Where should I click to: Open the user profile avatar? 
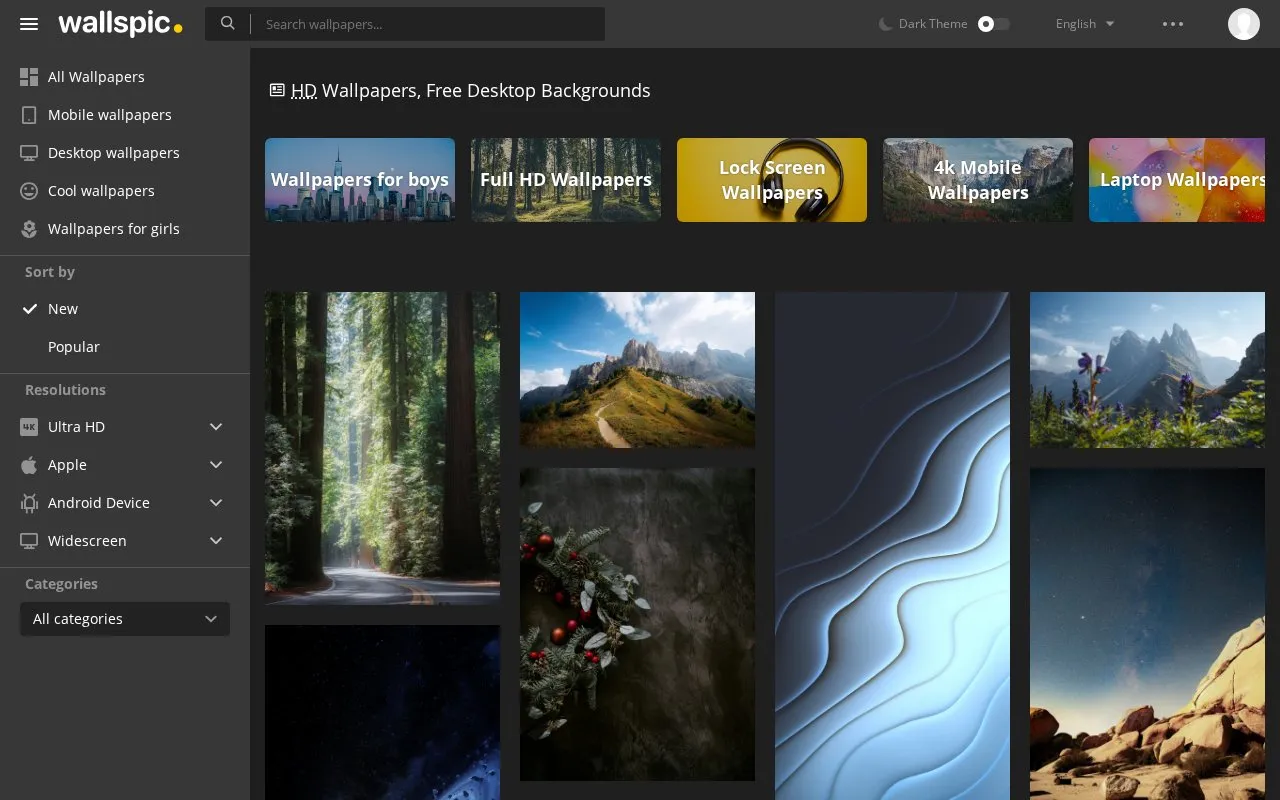[1244, 24]
